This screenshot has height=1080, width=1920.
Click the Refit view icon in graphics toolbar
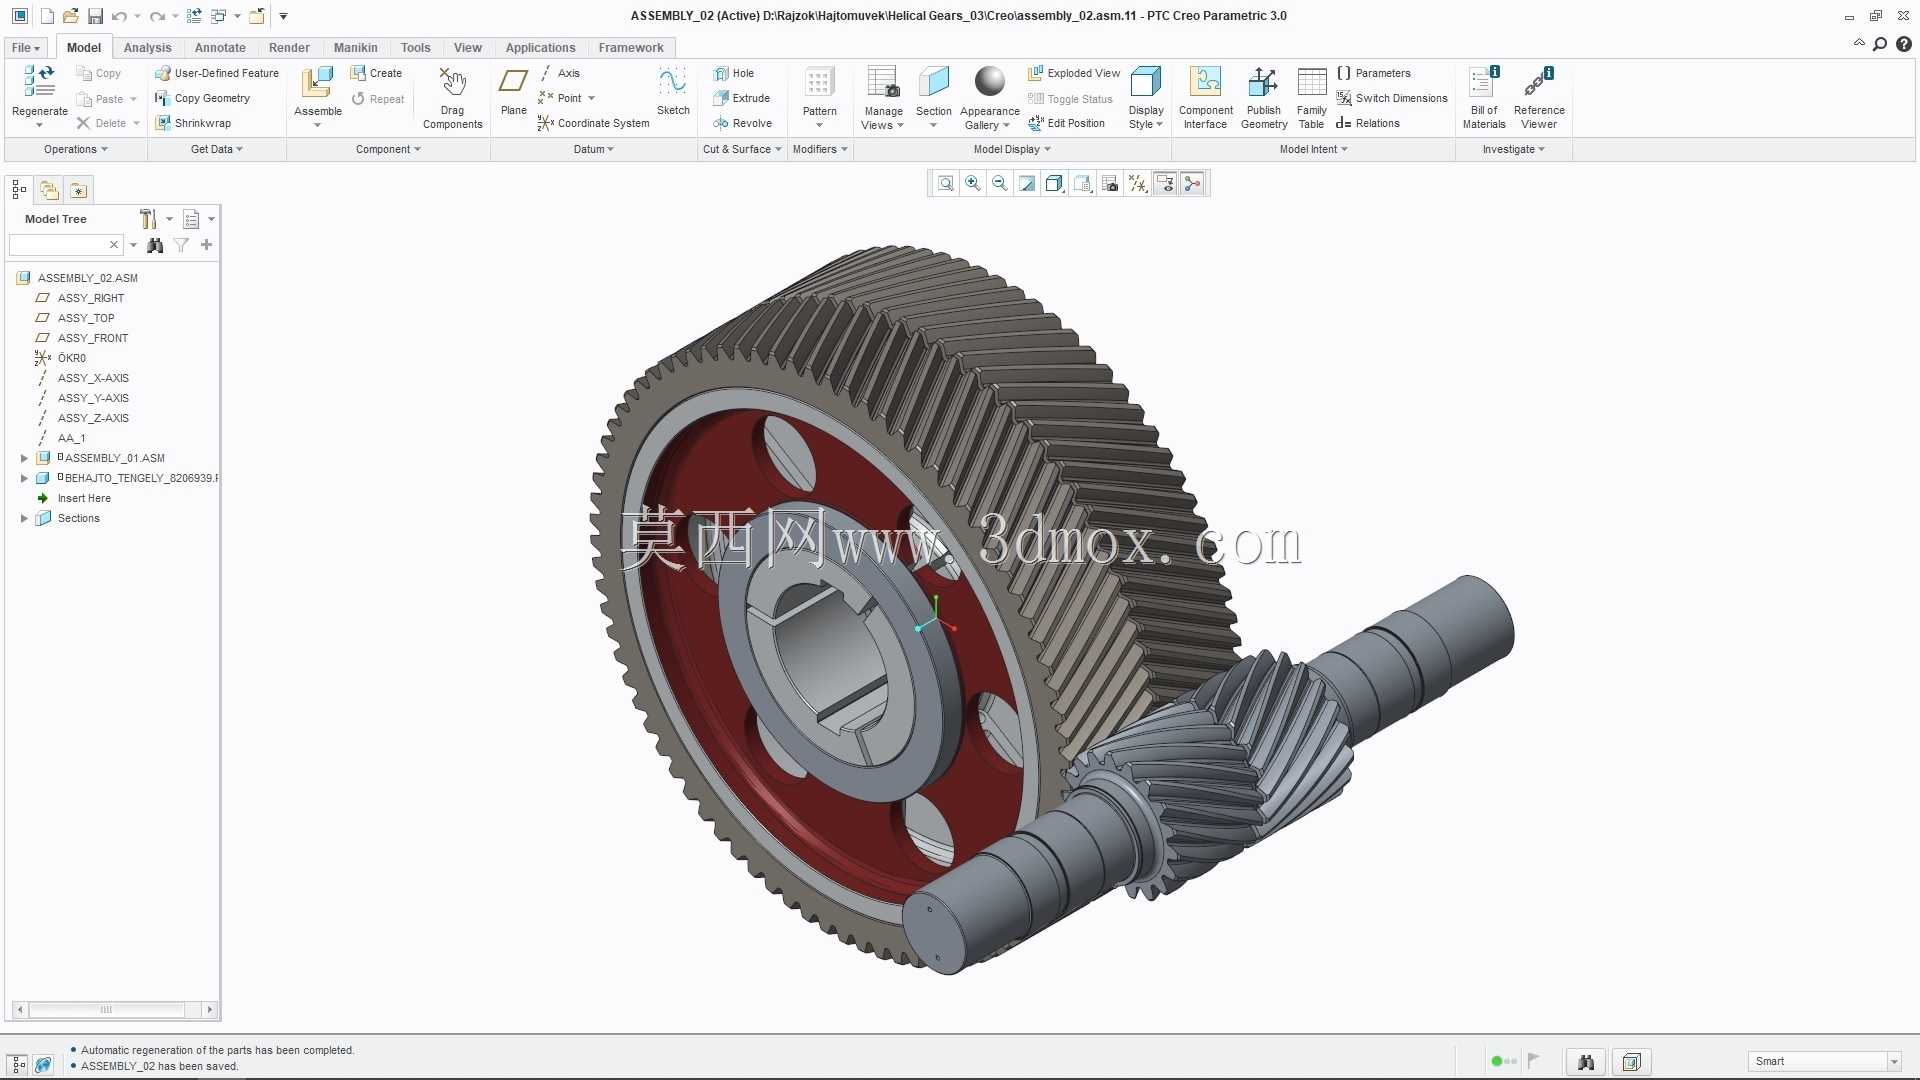point(945,184)
